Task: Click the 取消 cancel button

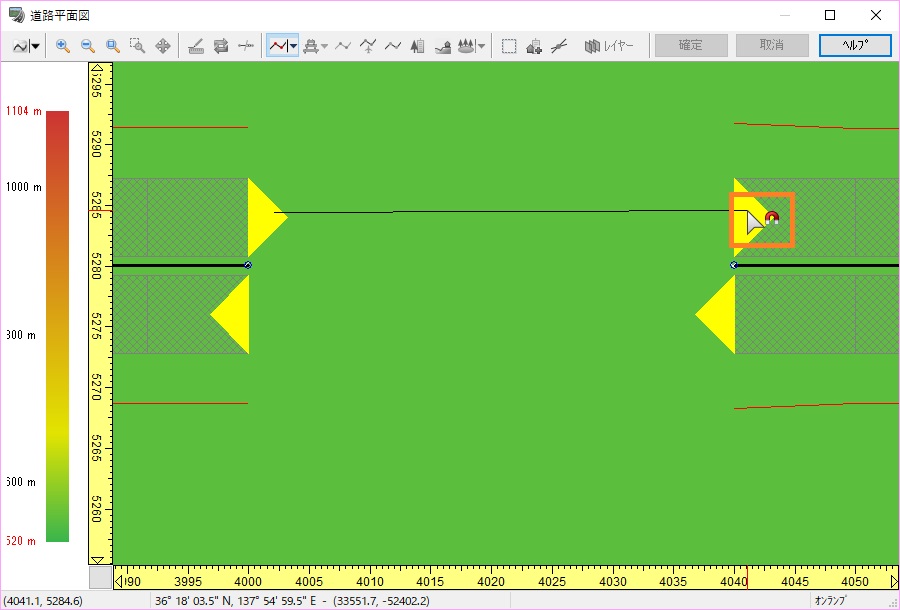Action: (772, 45)
